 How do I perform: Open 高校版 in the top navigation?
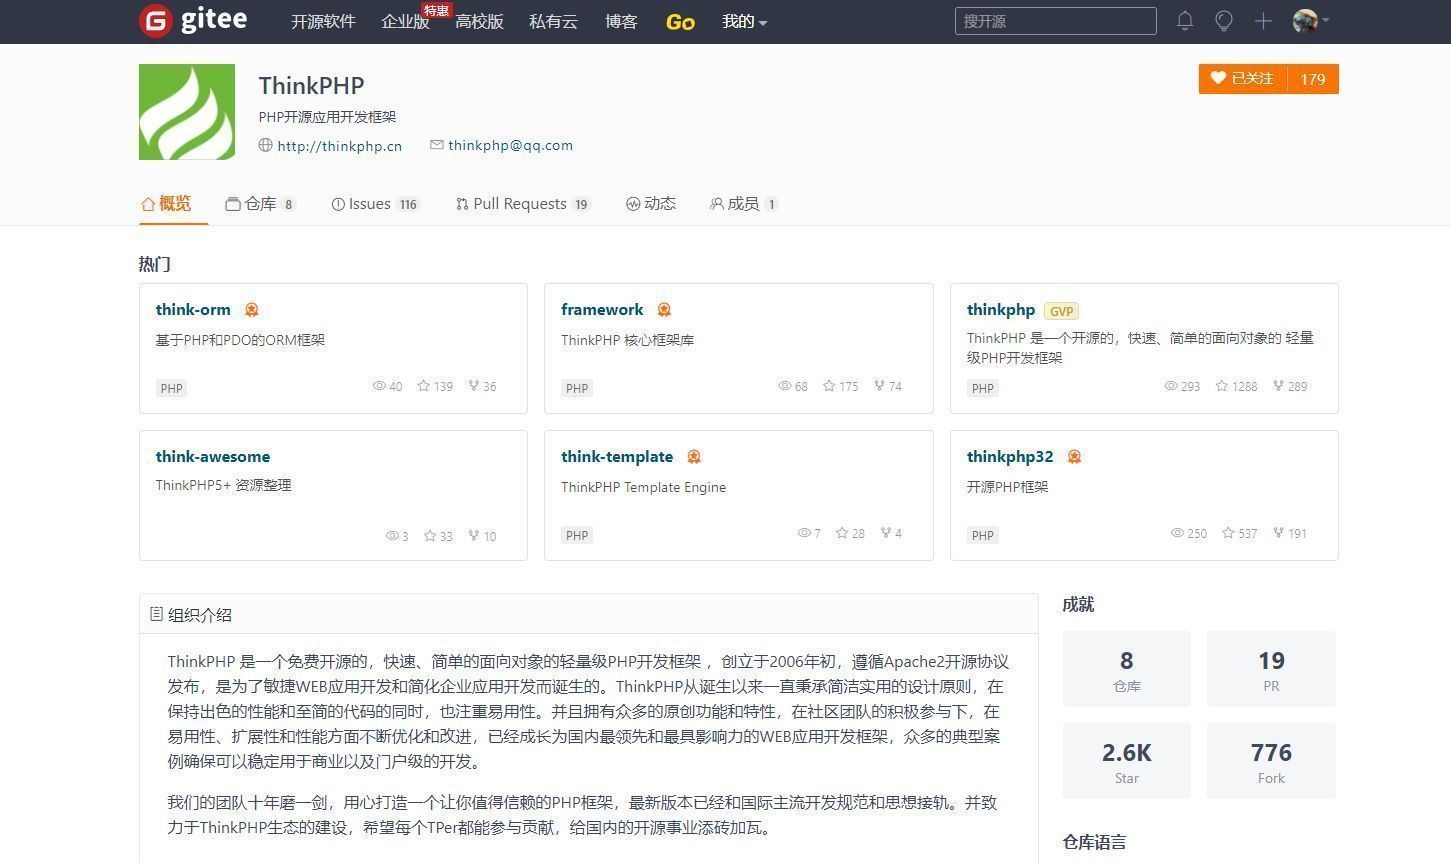coord(479,21)
